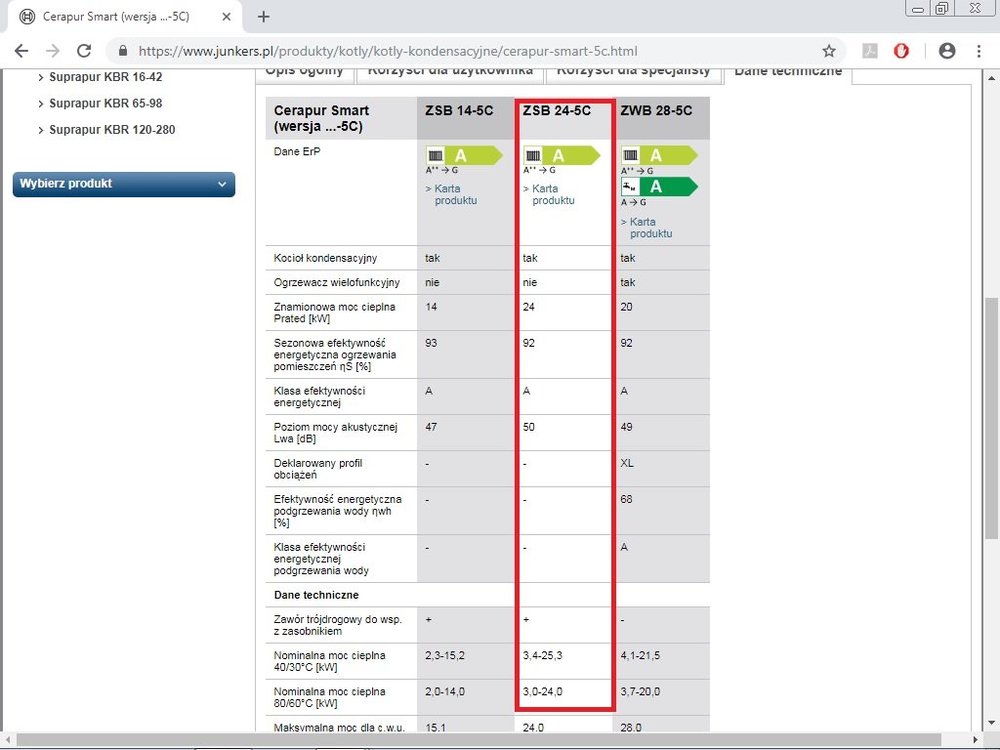Screen dimensions: 1000x750
Task: Click the Opera extension icon
Action: [x=901, y=51]
